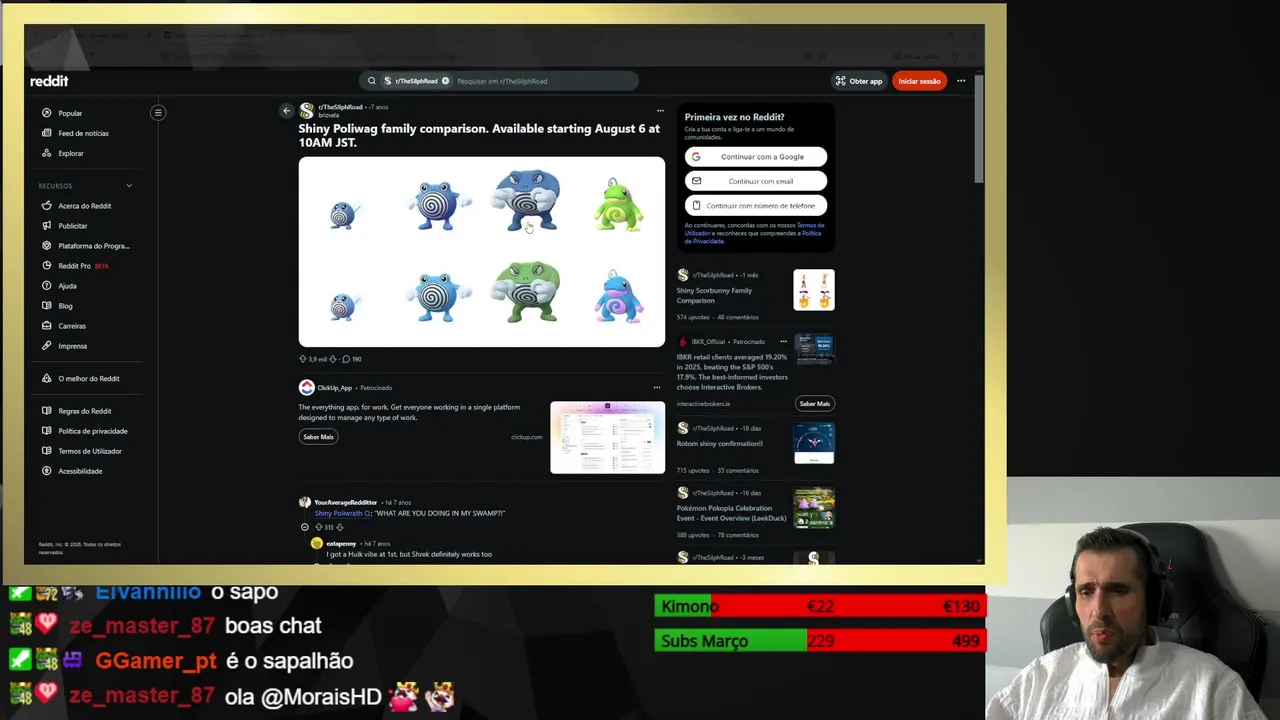1280x720 pixels.
Task: Go back with the post back arrow
Action: point(286,111)
